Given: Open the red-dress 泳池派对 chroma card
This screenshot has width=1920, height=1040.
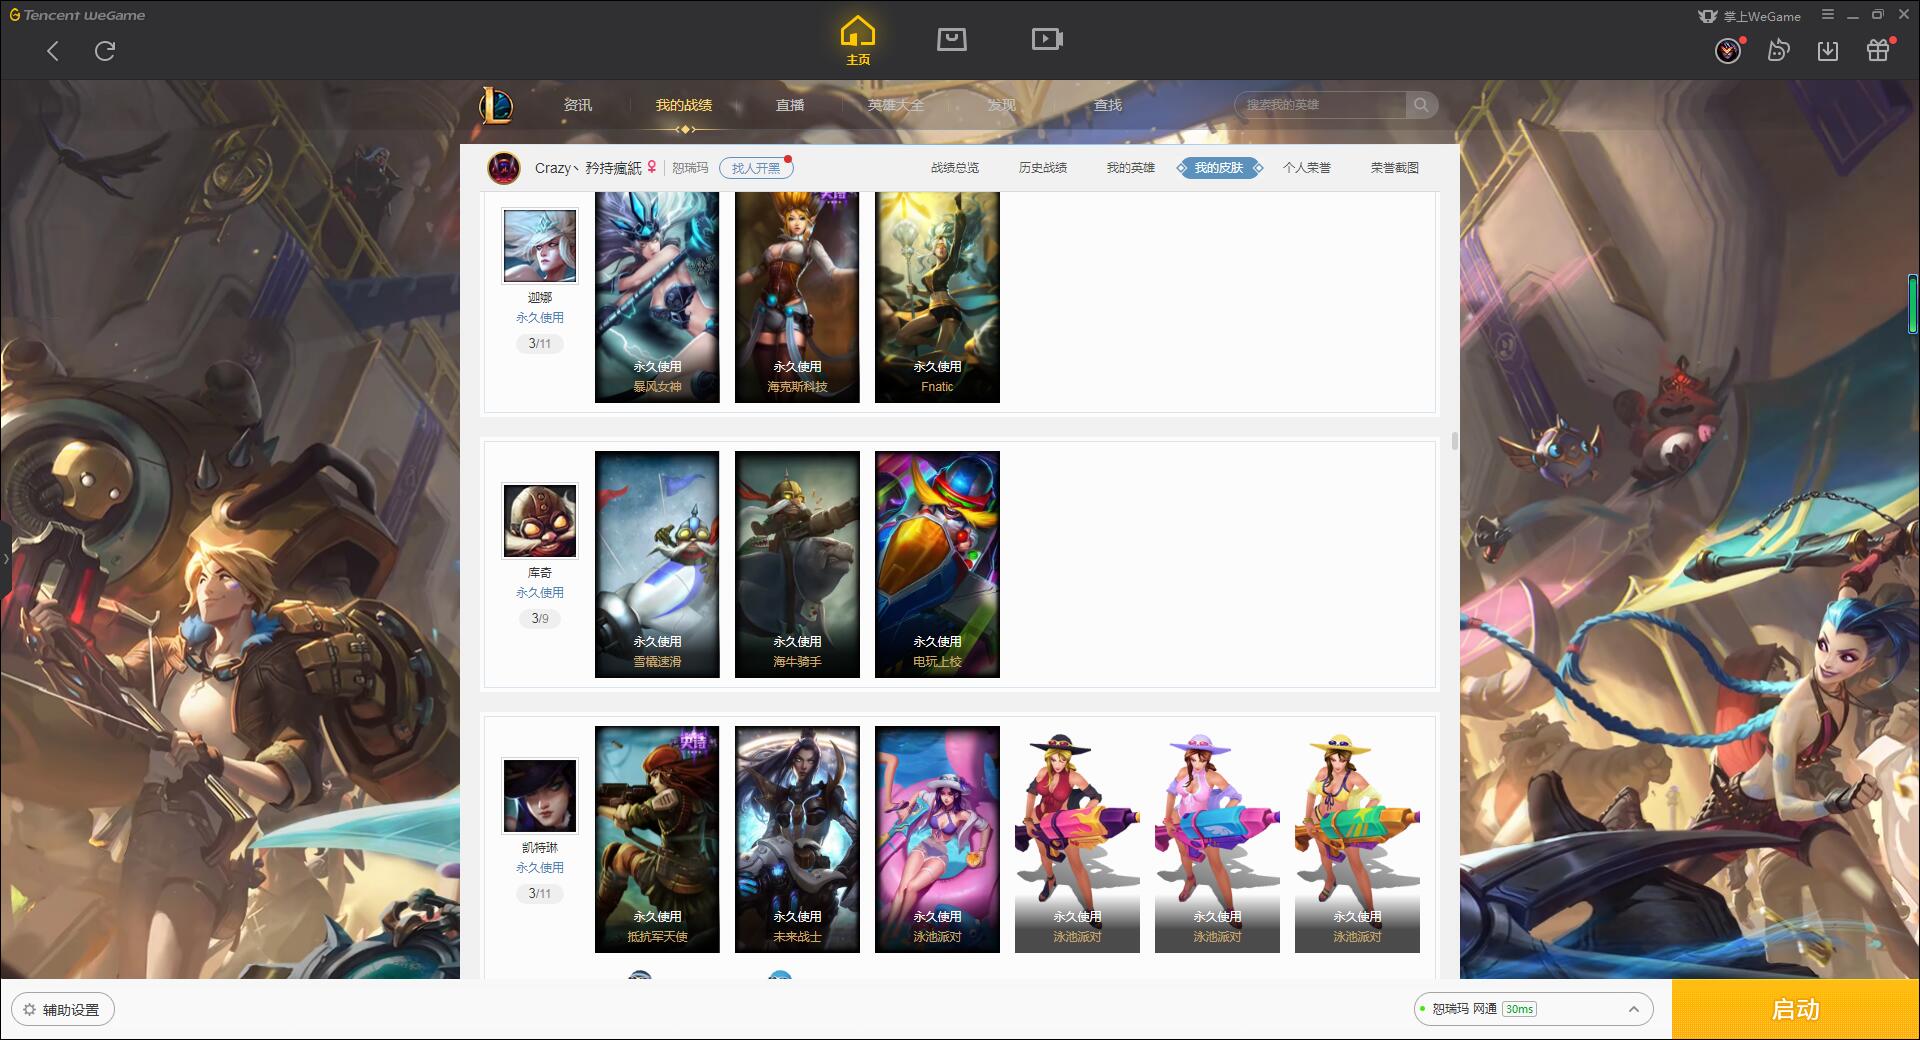Looking at the screenshot, I should [1077, 839].
